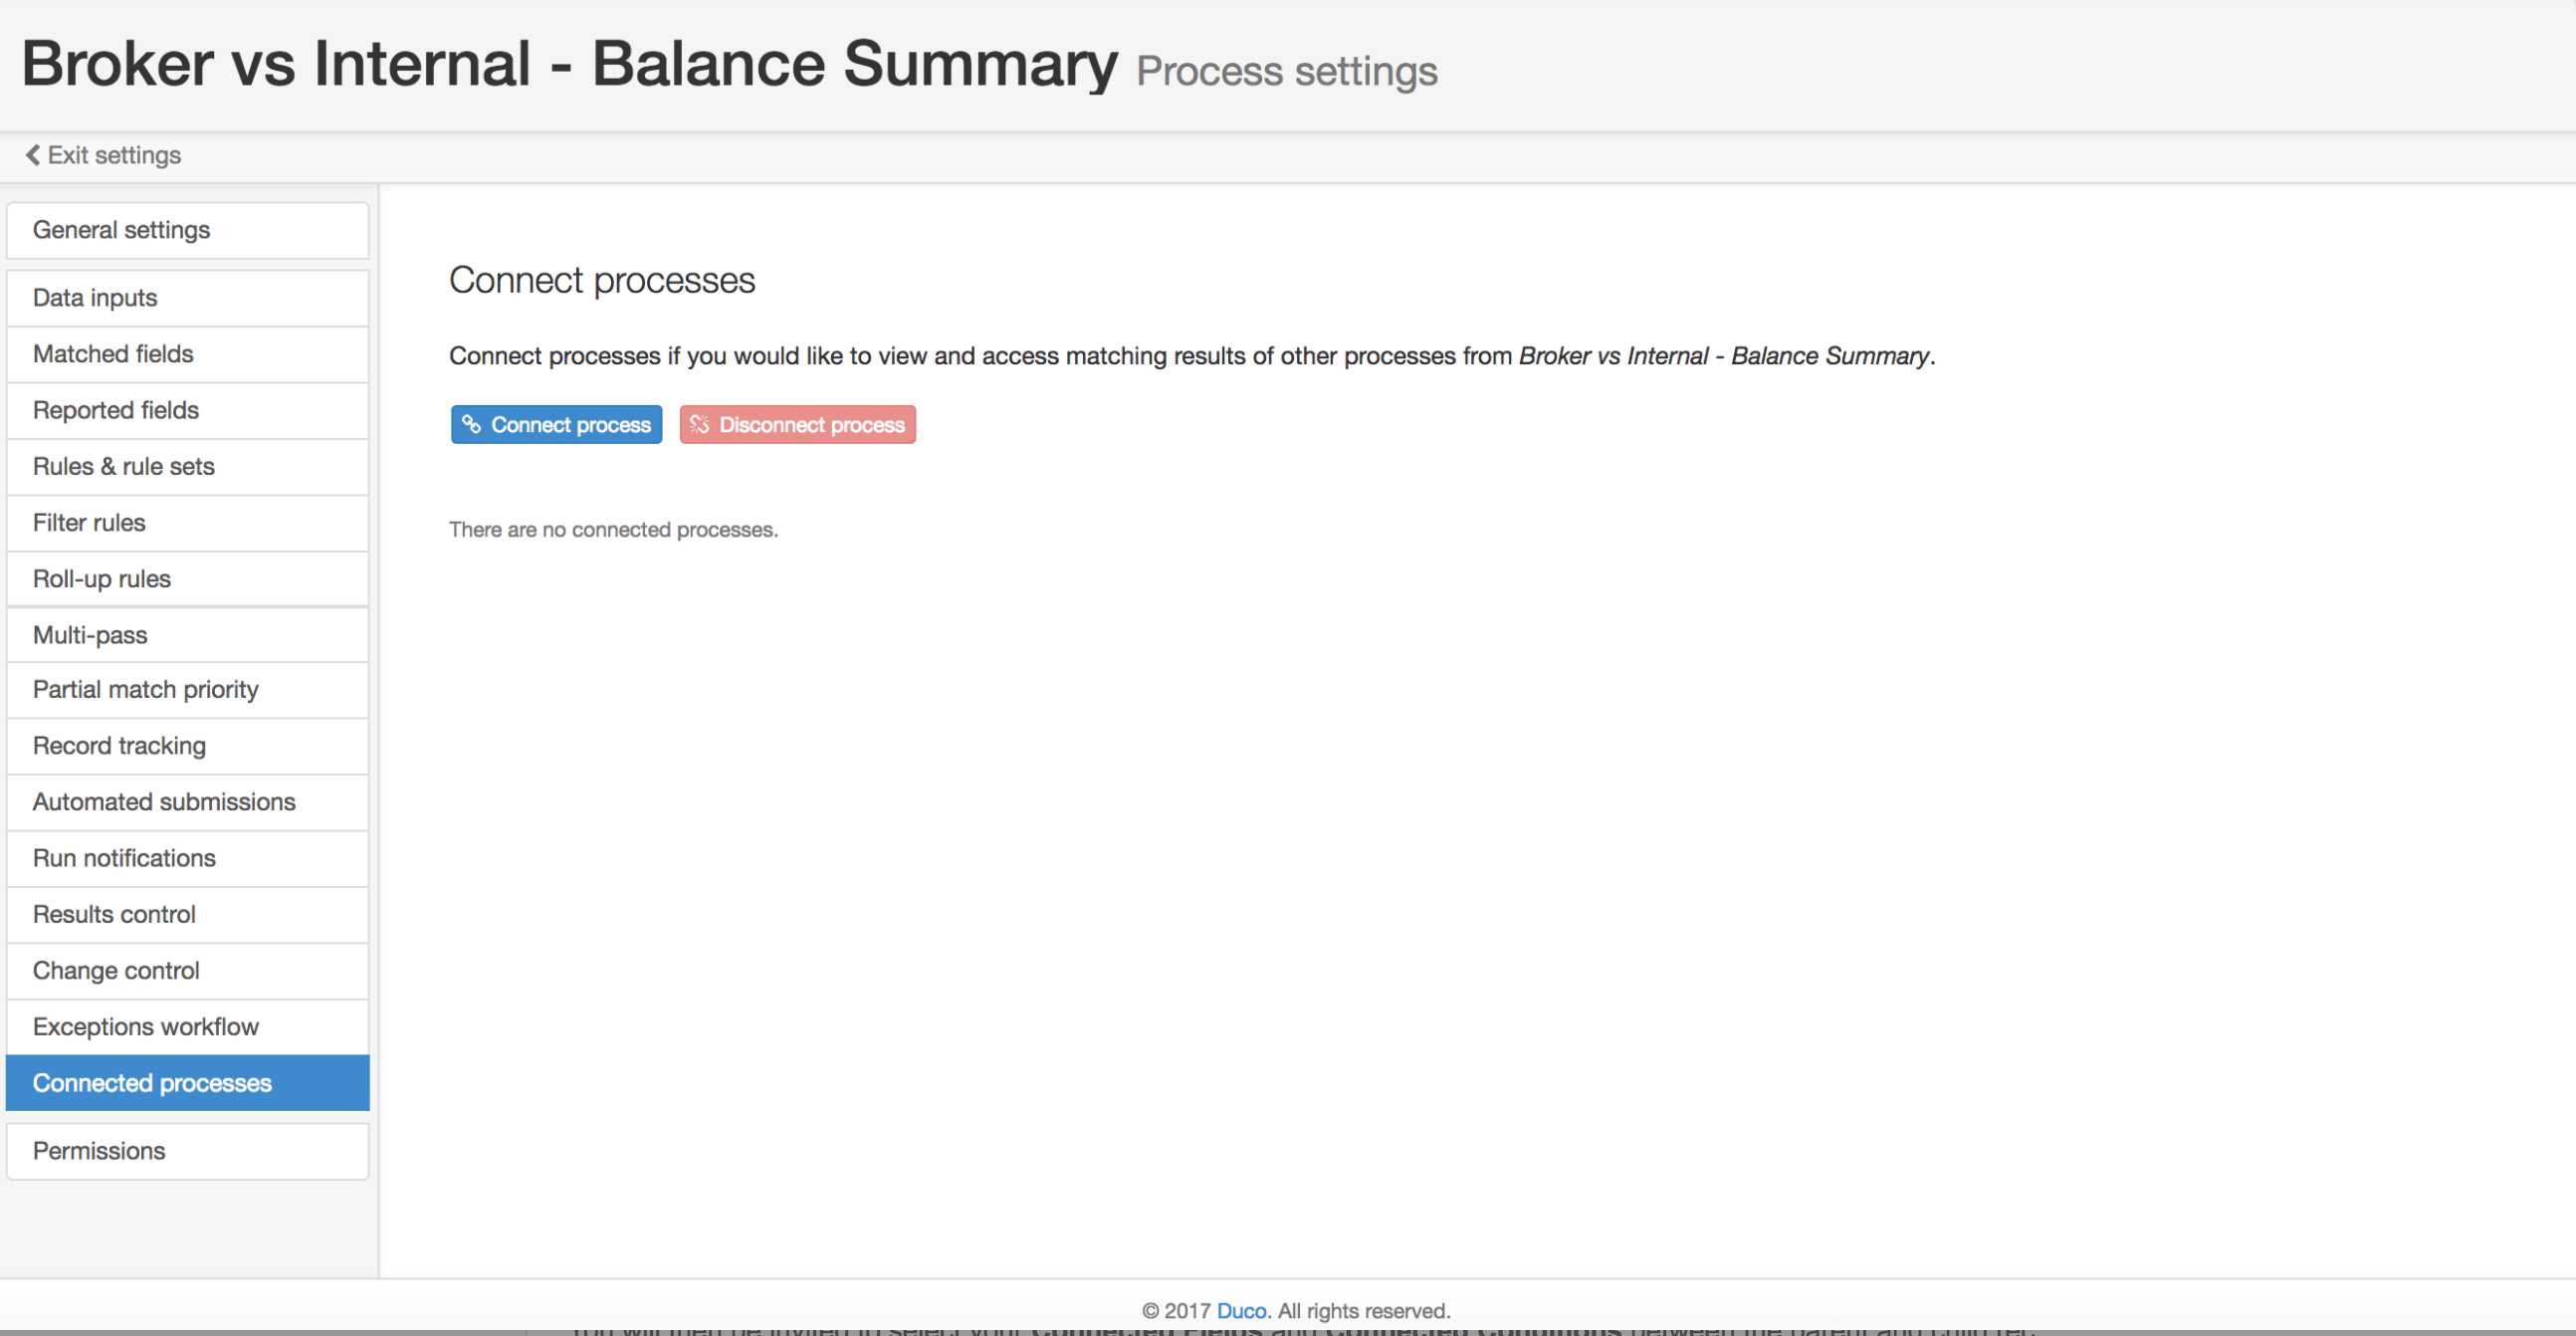Open Partial match priority settings
Screen dimensions: 2576x1336
pyautogui.click(x=187, y=690)
